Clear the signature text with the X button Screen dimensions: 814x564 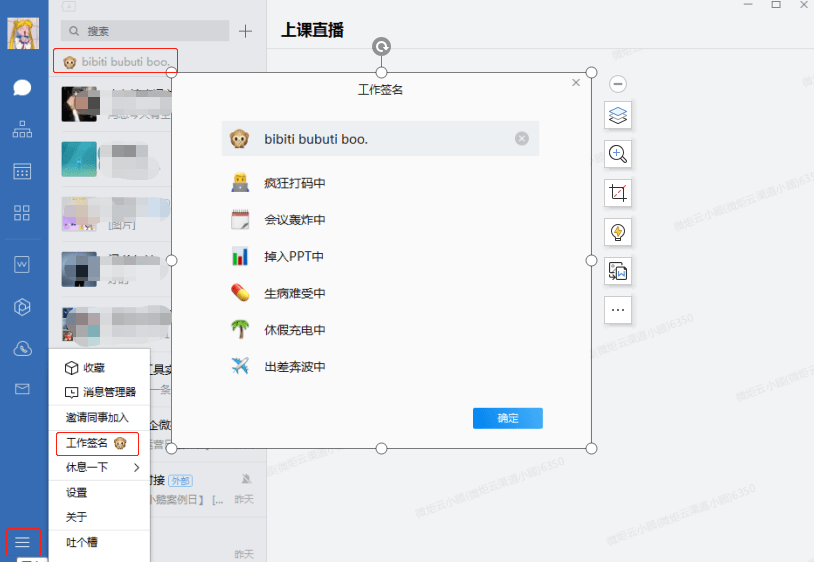tap(522, 139)
